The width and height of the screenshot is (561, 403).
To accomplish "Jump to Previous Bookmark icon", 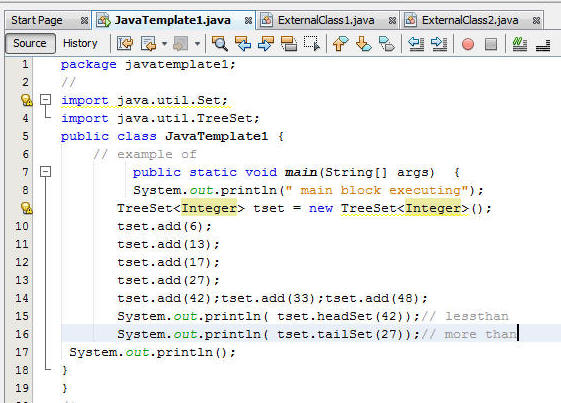I will click(340, 44).
